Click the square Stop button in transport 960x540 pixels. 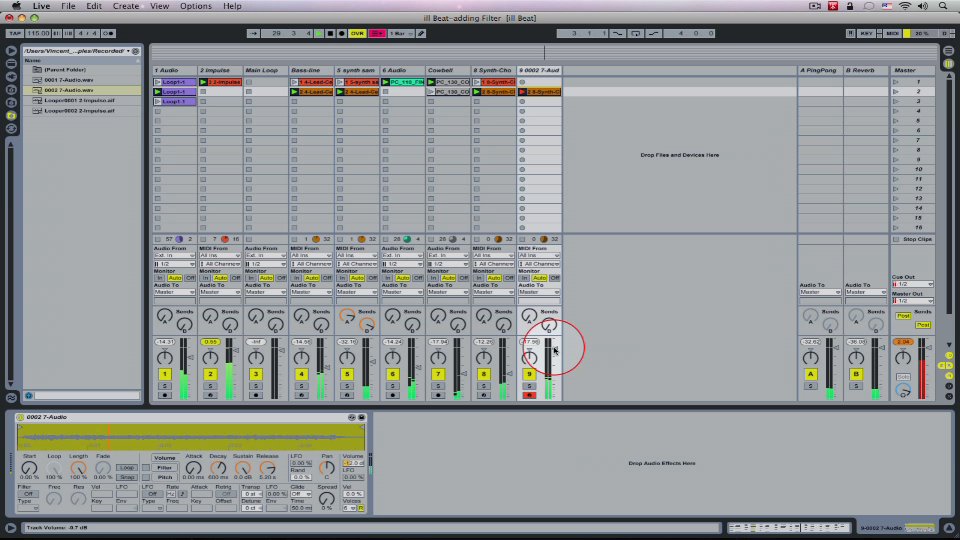coord(331,33)
